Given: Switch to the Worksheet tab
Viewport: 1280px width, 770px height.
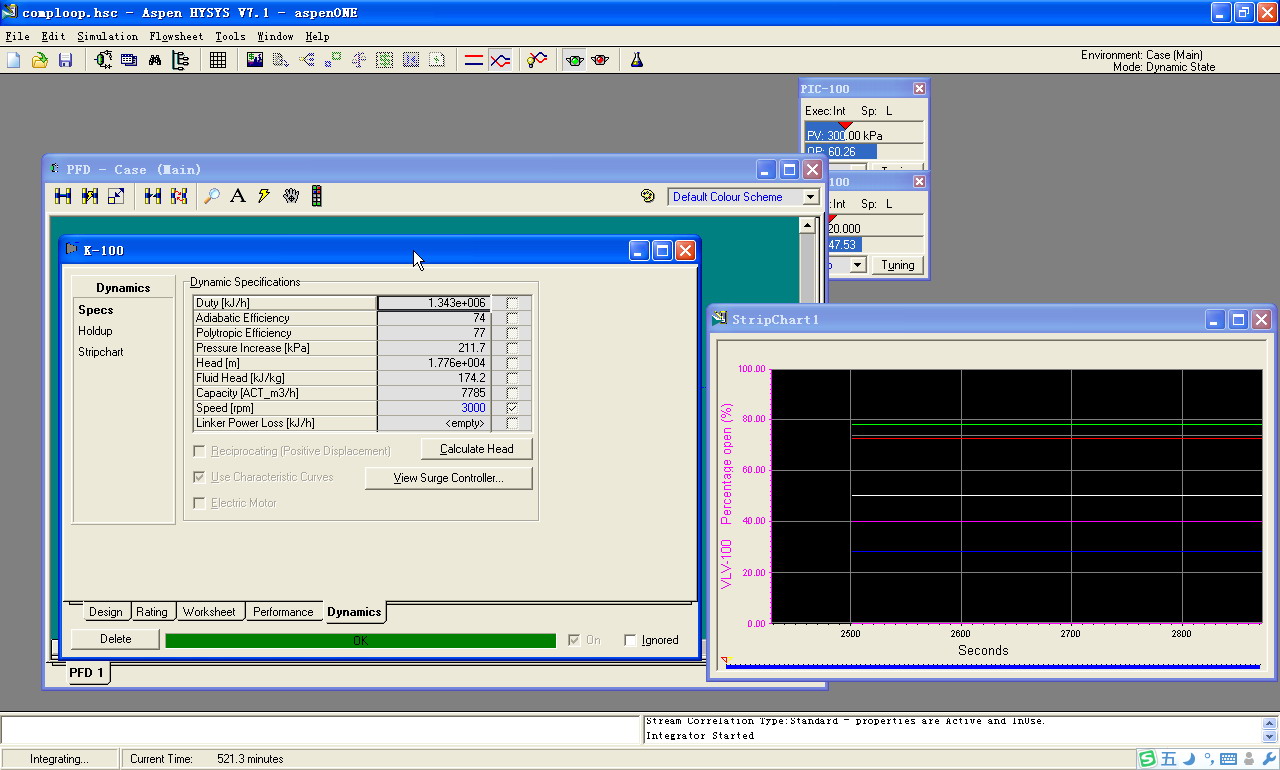Looking at the screenshot, I should point(209,612).
